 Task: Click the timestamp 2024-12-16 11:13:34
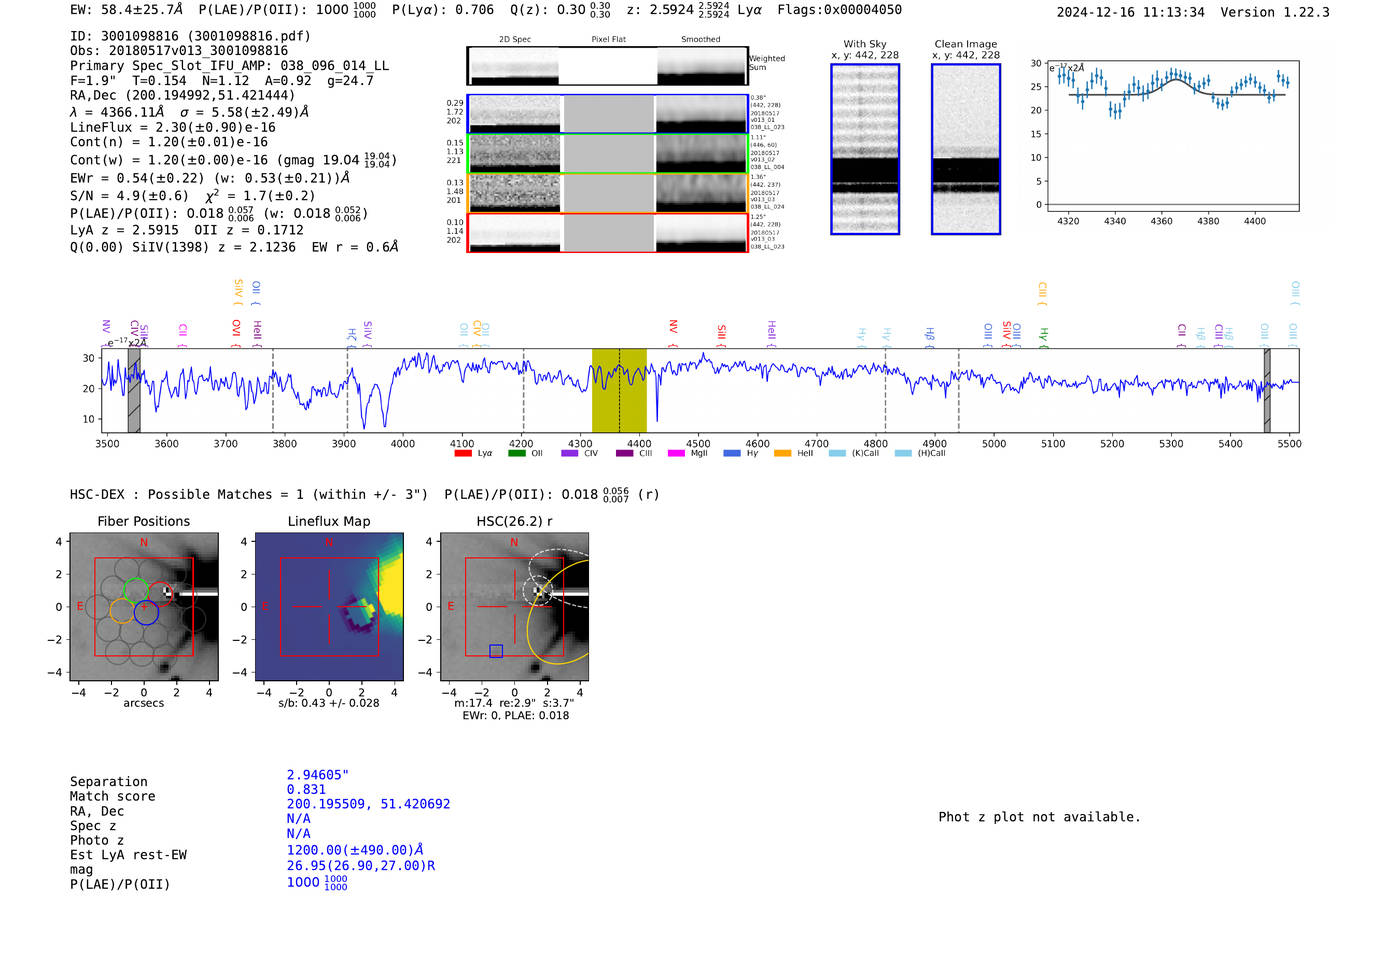click(x=1130, y=12)
